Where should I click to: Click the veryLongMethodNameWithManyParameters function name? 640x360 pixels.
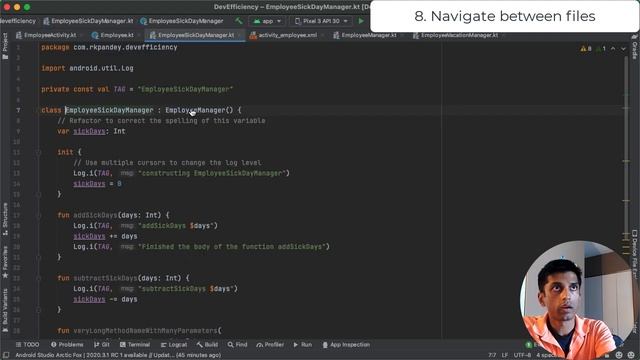point(145,331)
